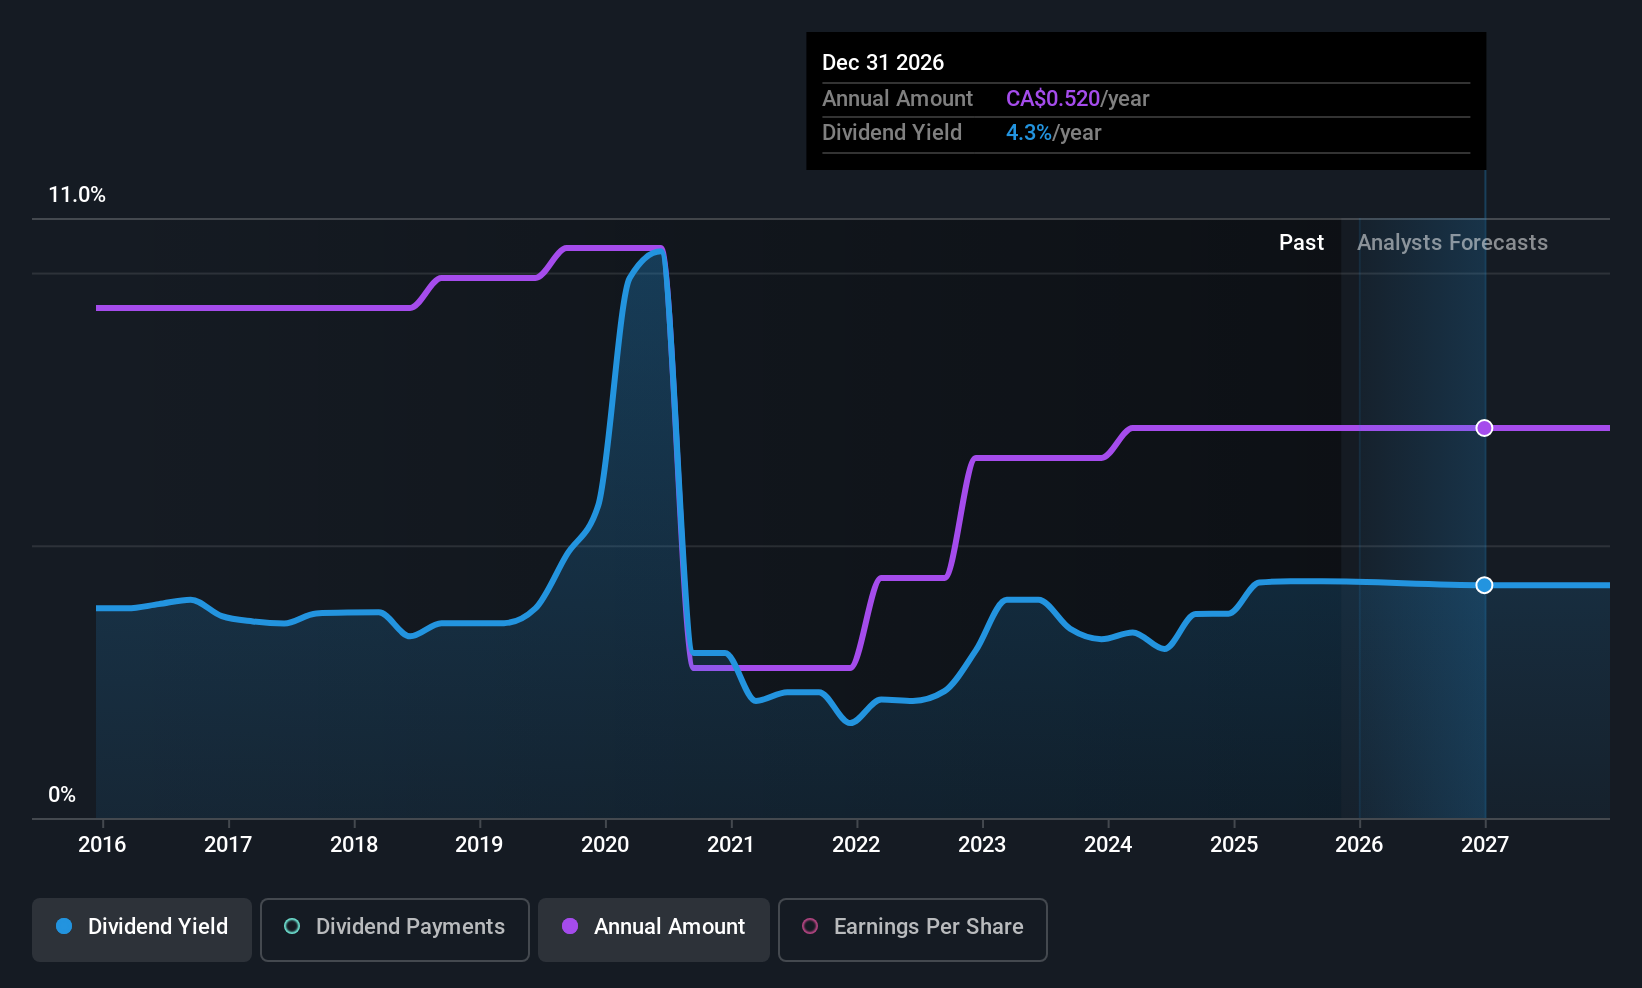Click the Past region label

[1301, 243]
